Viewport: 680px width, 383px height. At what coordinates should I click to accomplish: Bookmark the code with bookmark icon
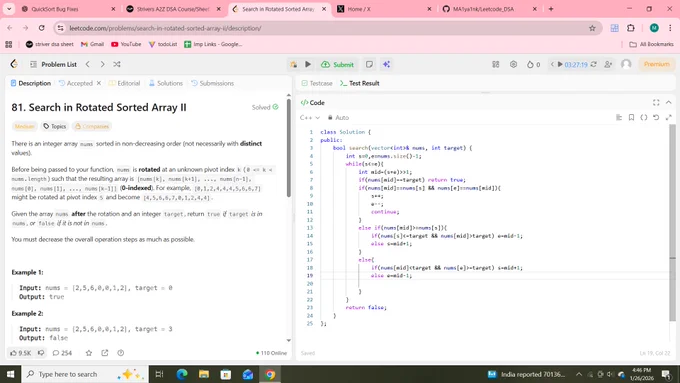pos(631,118)
